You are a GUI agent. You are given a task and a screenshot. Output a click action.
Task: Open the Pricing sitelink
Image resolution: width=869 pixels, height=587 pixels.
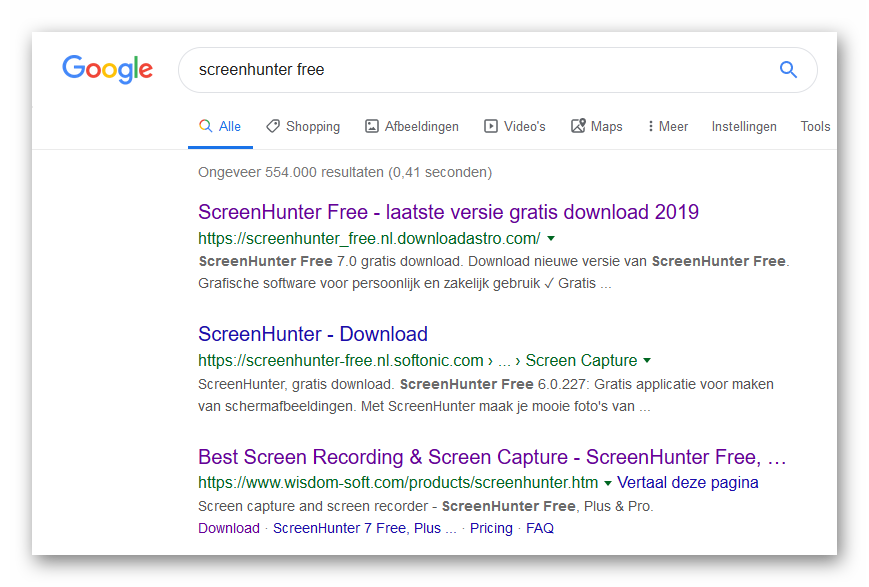coord(491,528)
